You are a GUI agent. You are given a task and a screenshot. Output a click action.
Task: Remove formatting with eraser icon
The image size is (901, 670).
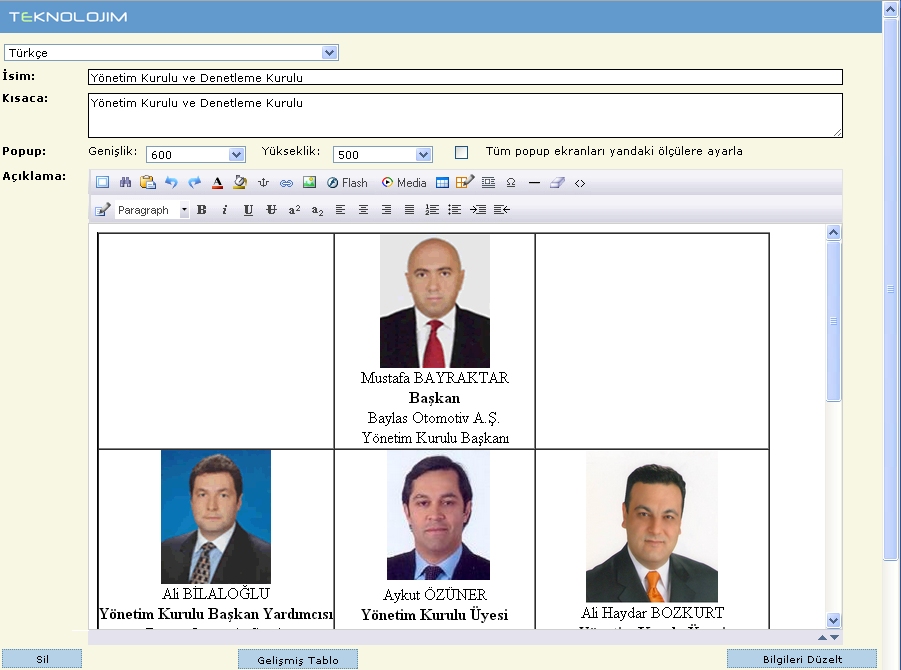[x=557, y=183]
